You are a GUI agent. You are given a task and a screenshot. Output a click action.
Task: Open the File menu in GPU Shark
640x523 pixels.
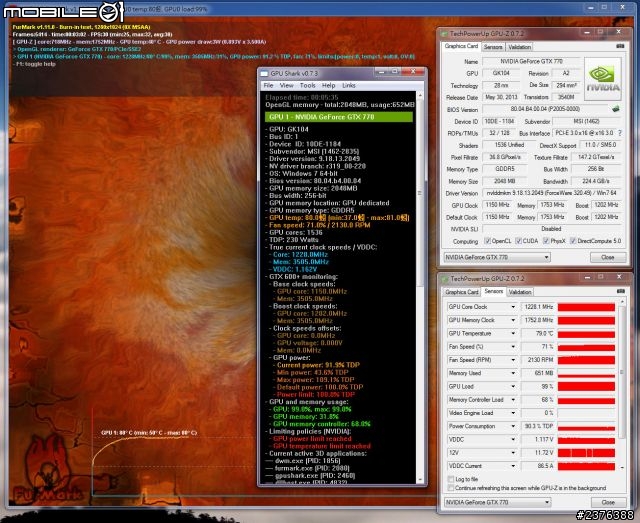coord(268,85)
